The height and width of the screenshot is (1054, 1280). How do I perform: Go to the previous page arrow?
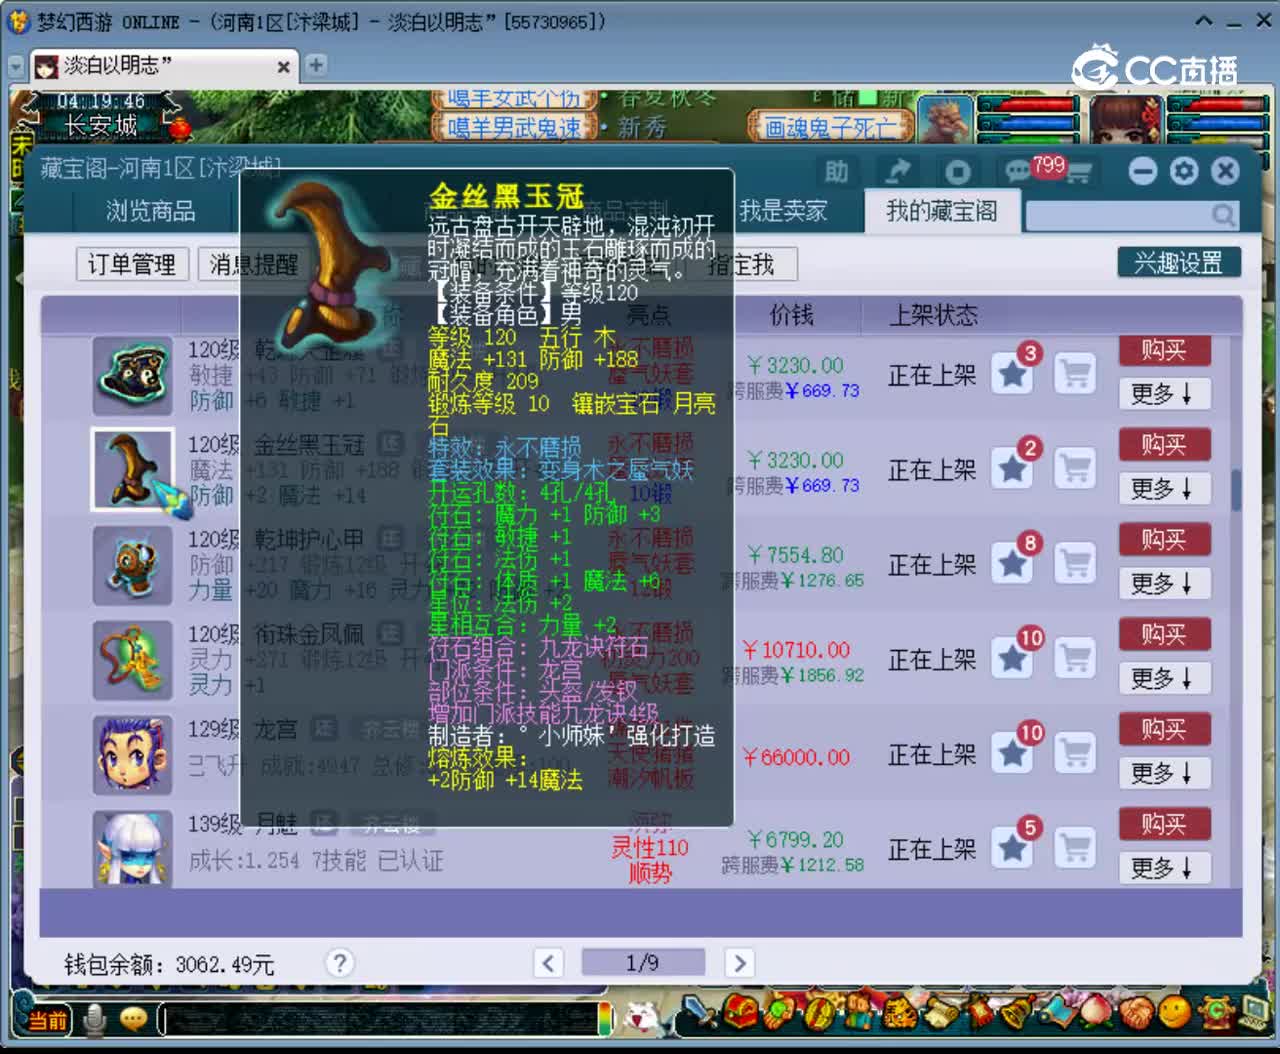point(548,963)
